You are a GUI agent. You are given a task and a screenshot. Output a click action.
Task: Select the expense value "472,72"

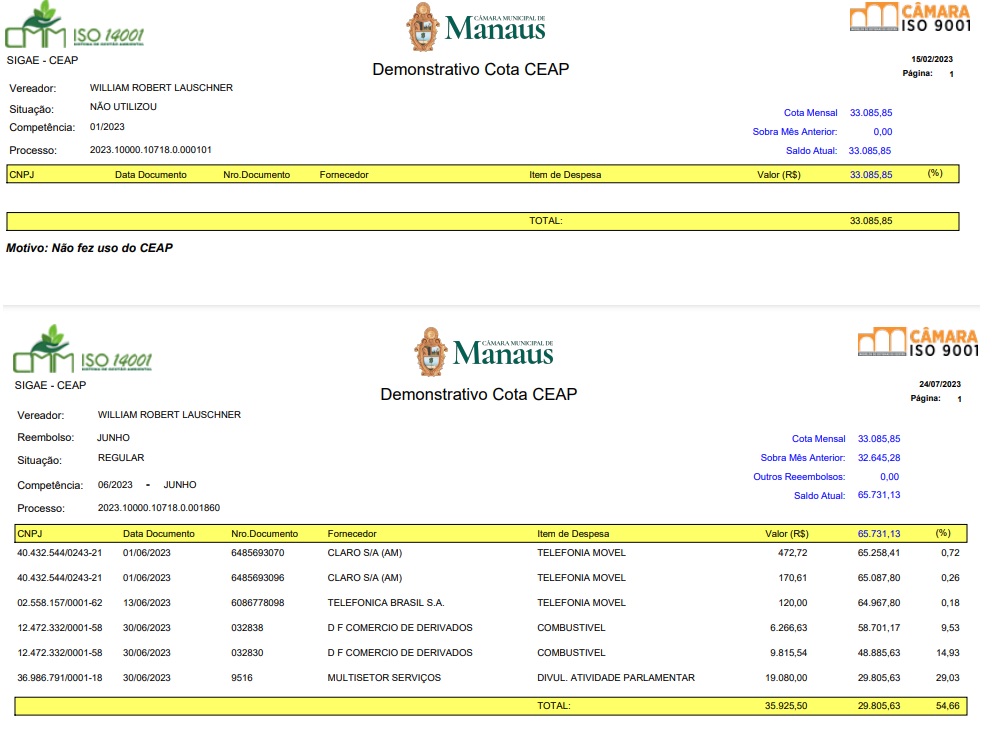tap(793, 553)
